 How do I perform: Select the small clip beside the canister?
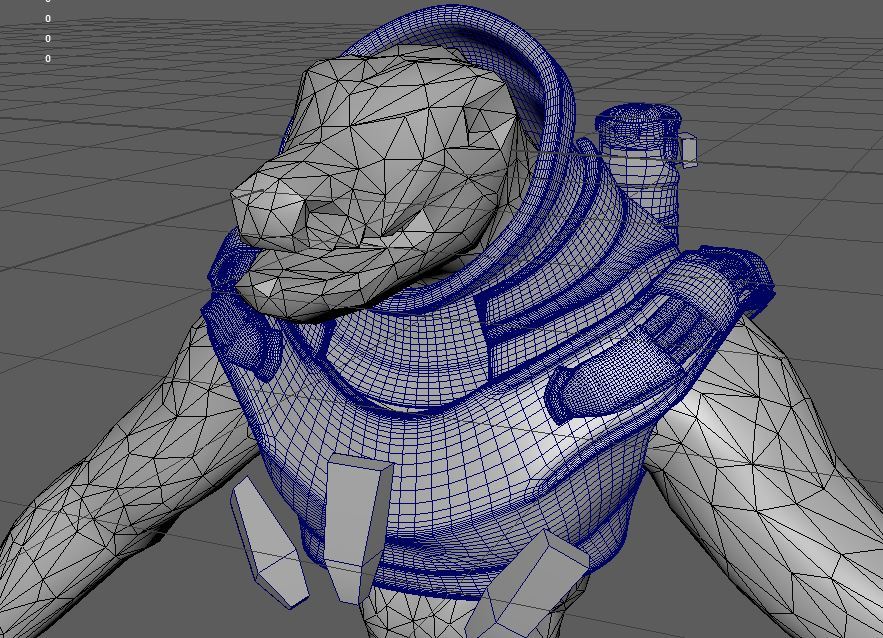click(687, 149)
